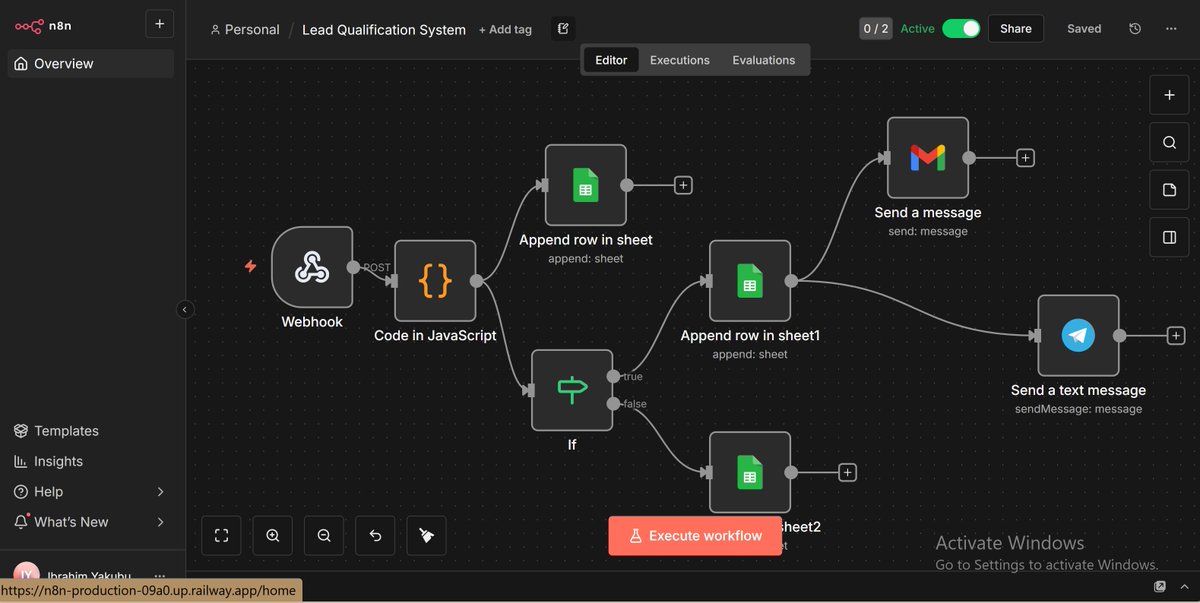Open the Append row in sheet1 node
Image resolution: width=1200 pixels, height=603 pixels.
pos(750,281)
